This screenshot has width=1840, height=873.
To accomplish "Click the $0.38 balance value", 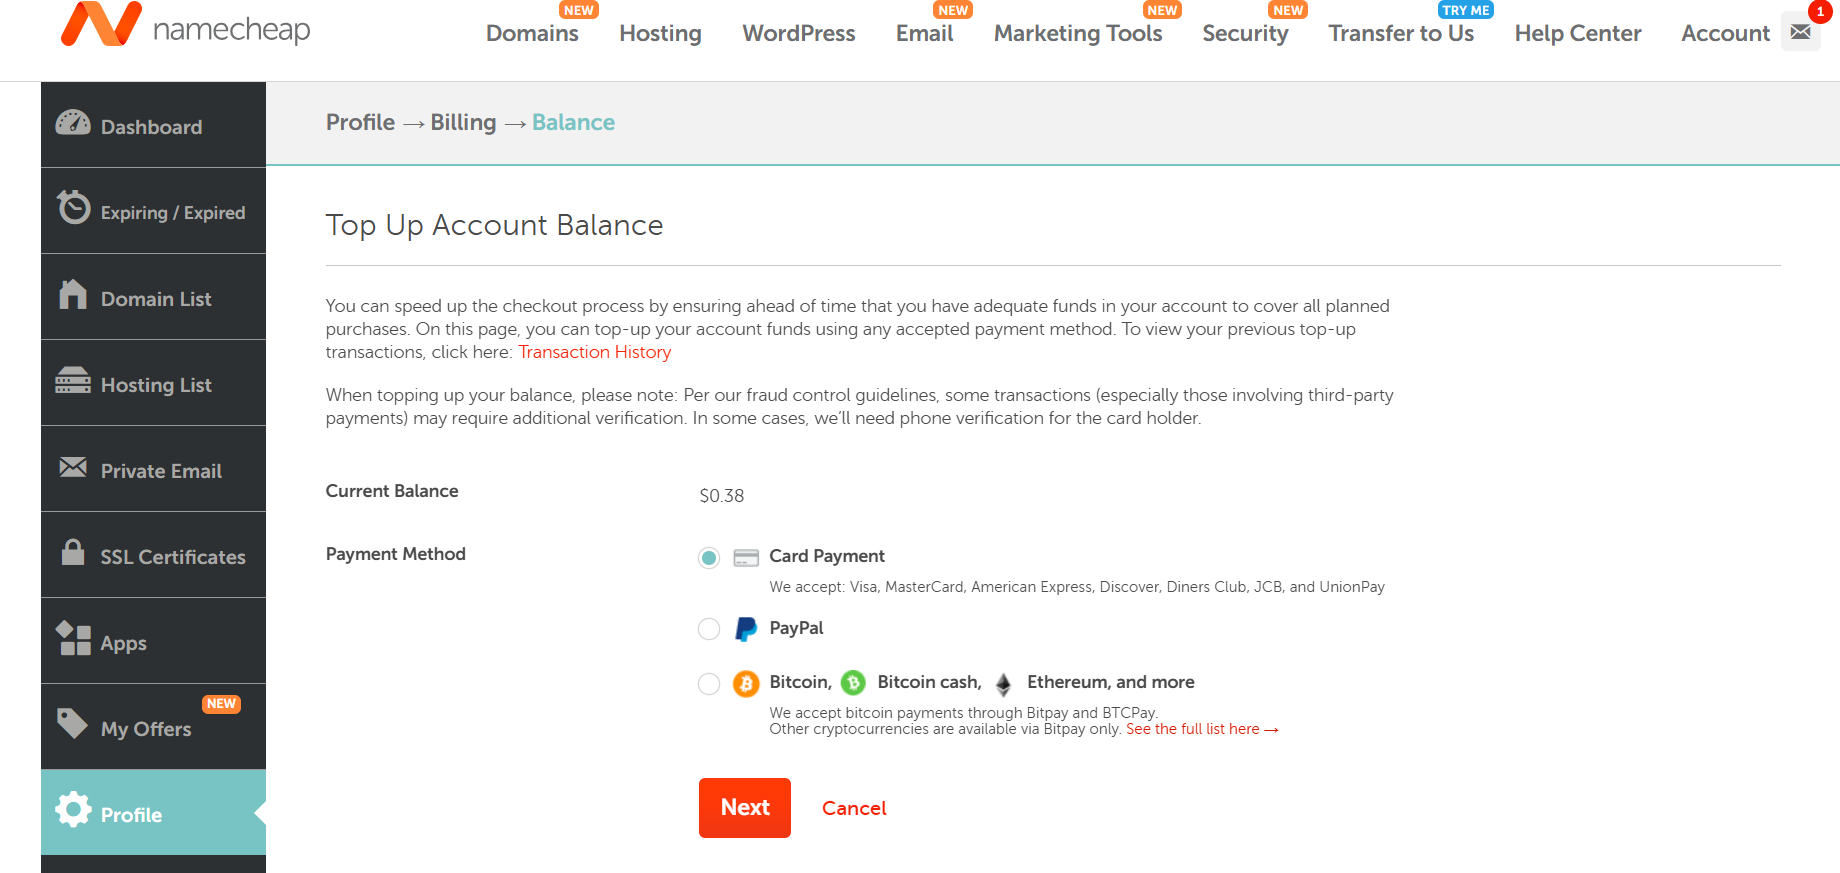I will pos(722,496).
